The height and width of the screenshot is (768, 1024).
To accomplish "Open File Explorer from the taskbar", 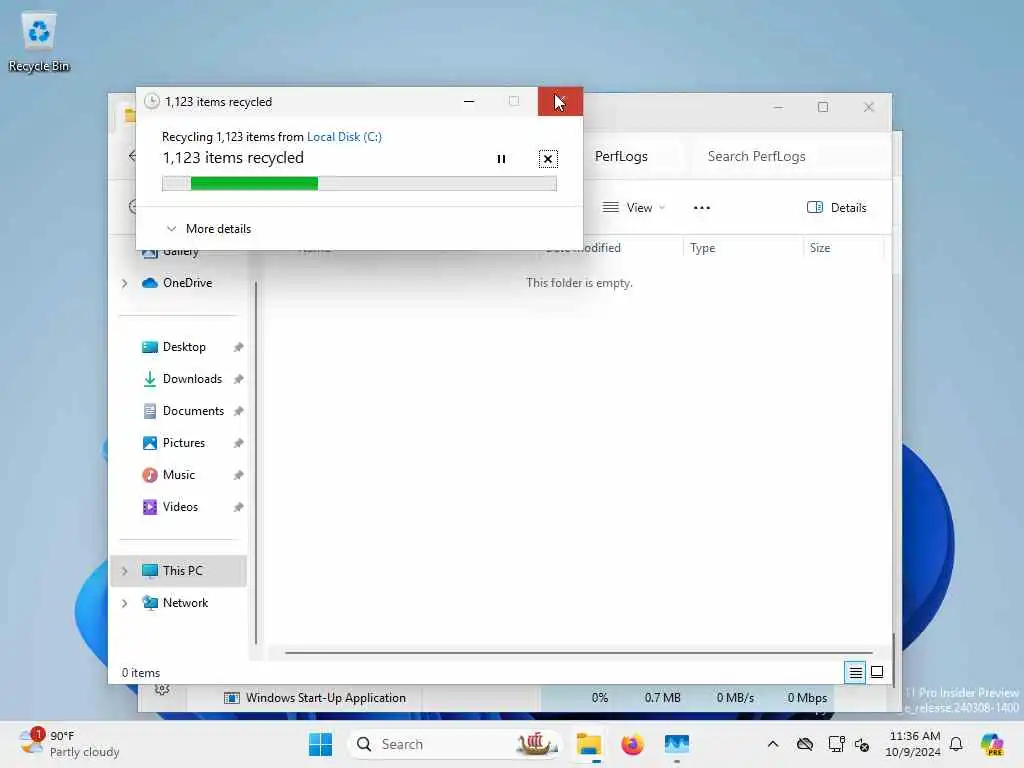I will (588, 744).
